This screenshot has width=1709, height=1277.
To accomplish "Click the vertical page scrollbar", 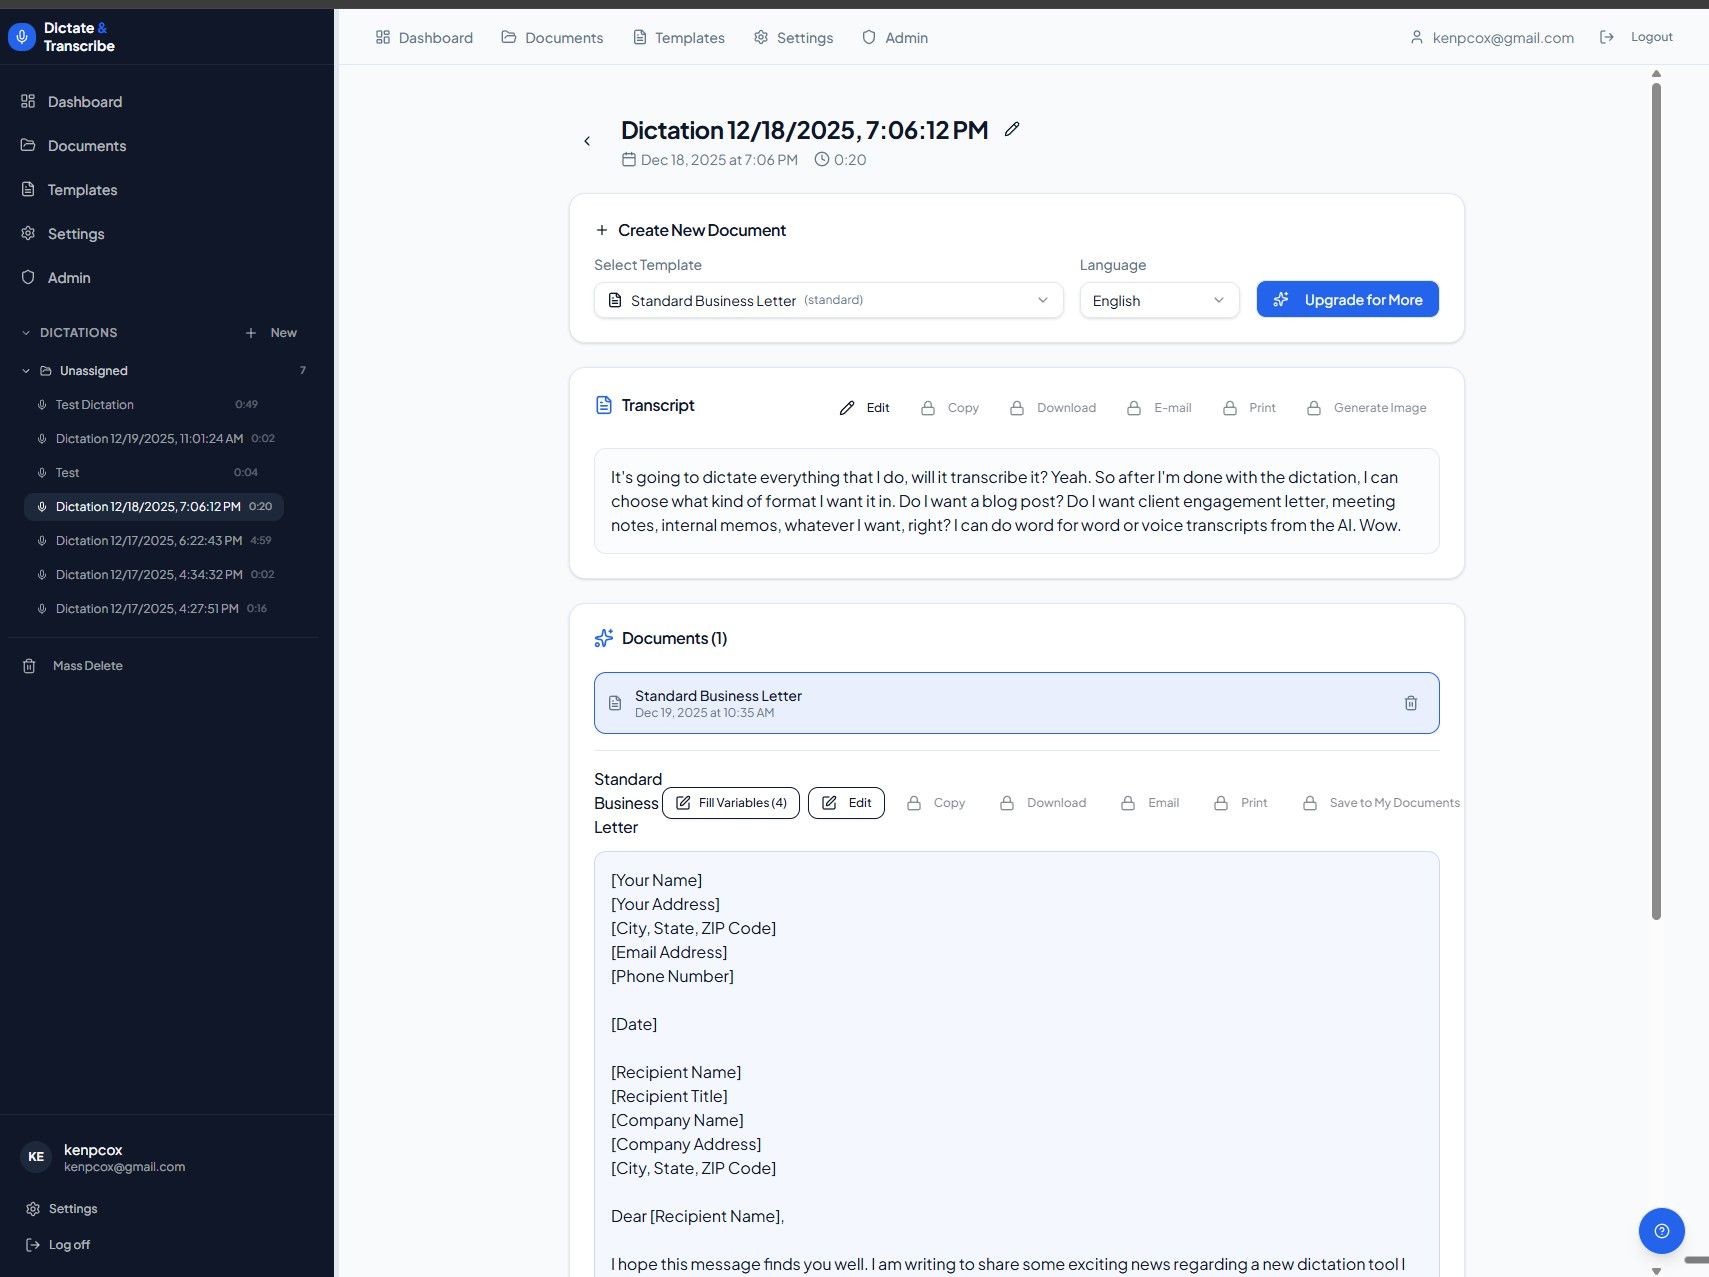I will [x=1656, y=500].
